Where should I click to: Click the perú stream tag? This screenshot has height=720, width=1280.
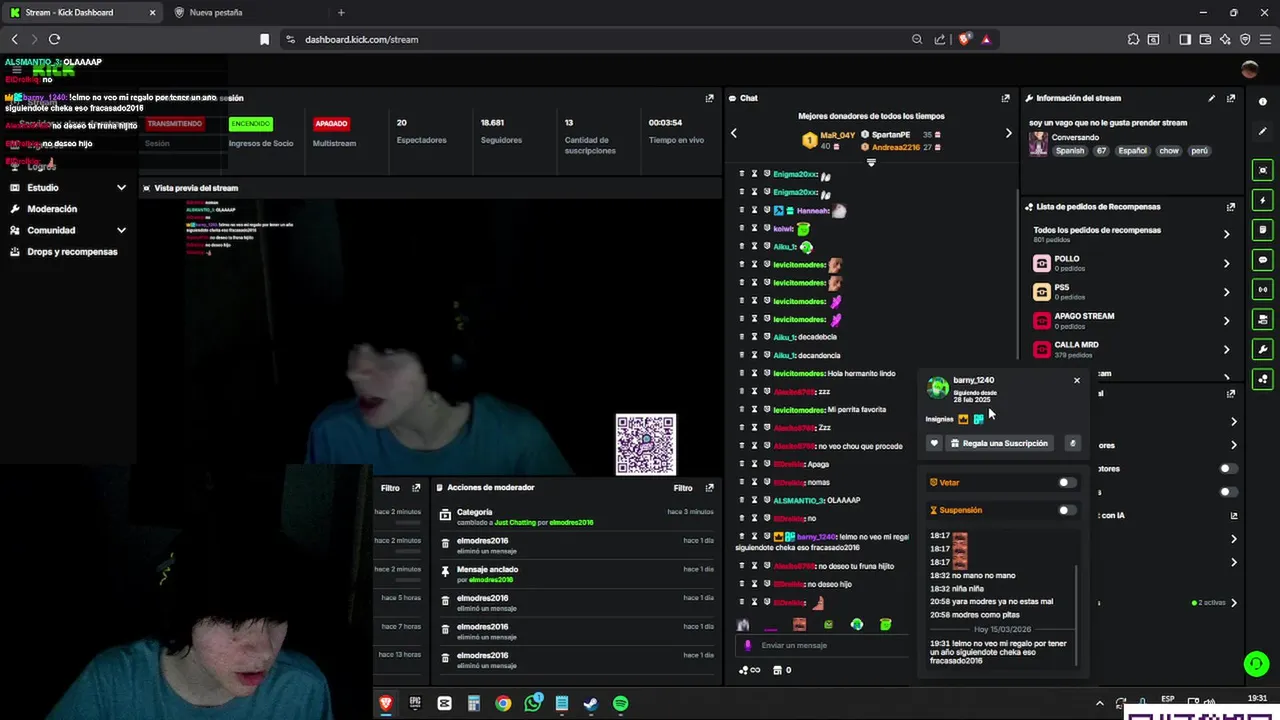click(1200, 151)
